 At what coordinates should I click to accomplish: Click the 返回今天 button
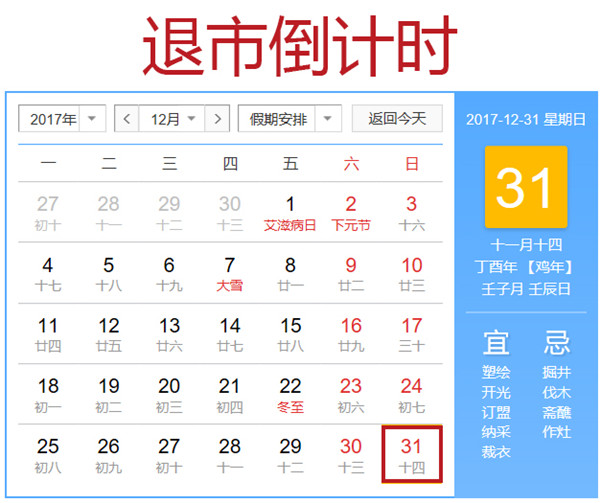coord(397,119)
